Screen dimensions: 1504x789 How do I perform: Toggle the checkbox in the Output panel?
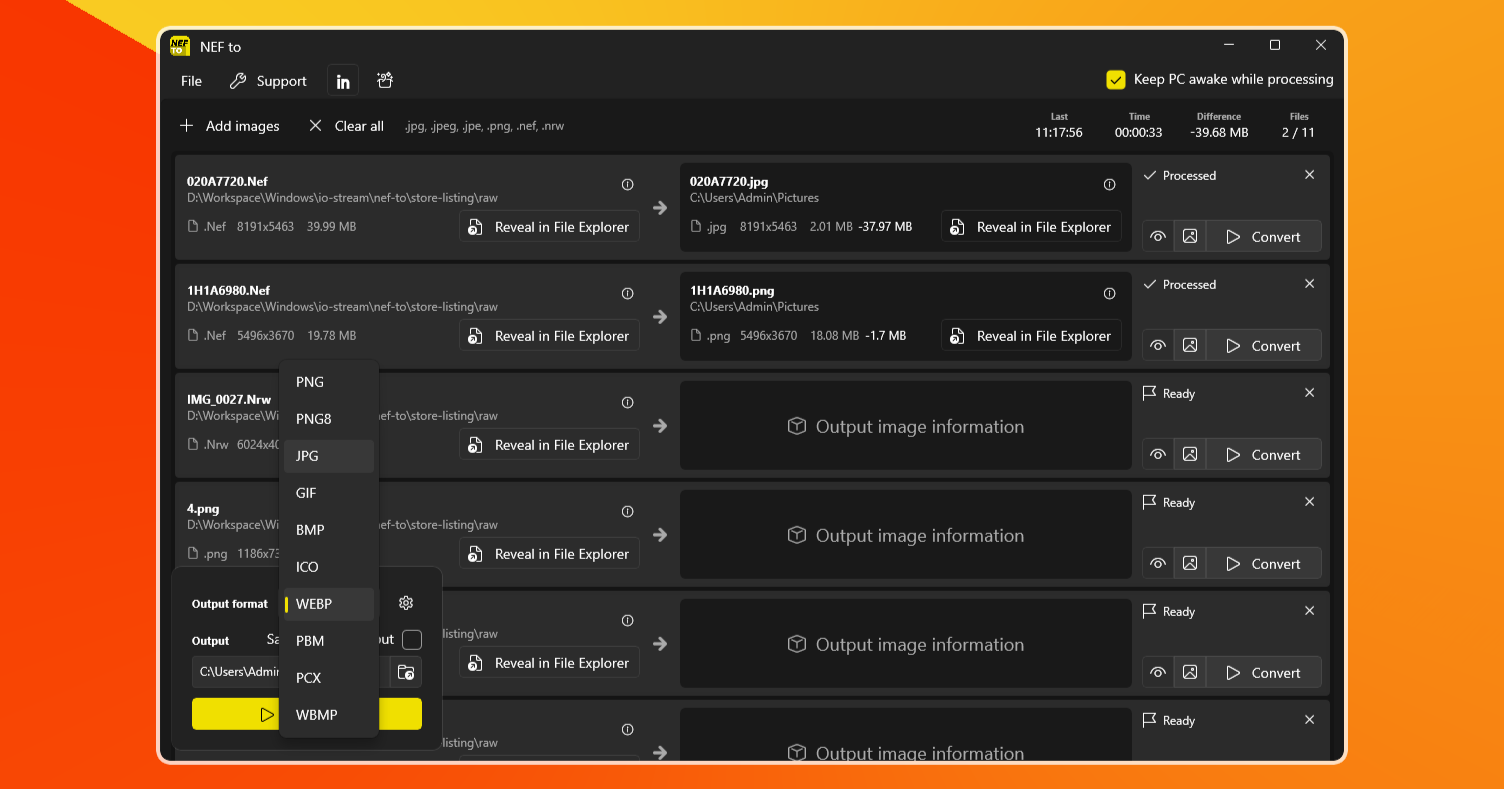click(x=412, y=640)
